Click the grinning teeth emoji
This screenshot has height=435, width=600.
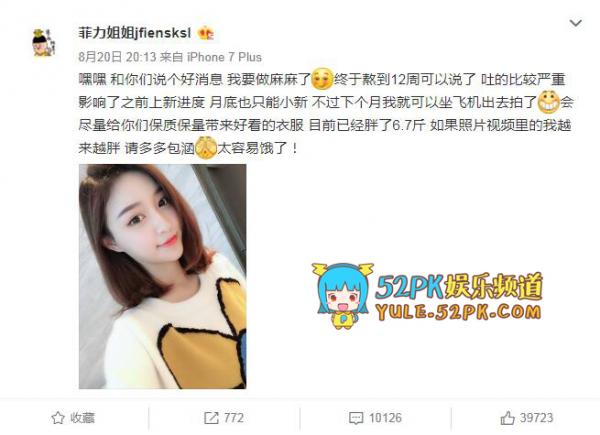coord(548,102)
